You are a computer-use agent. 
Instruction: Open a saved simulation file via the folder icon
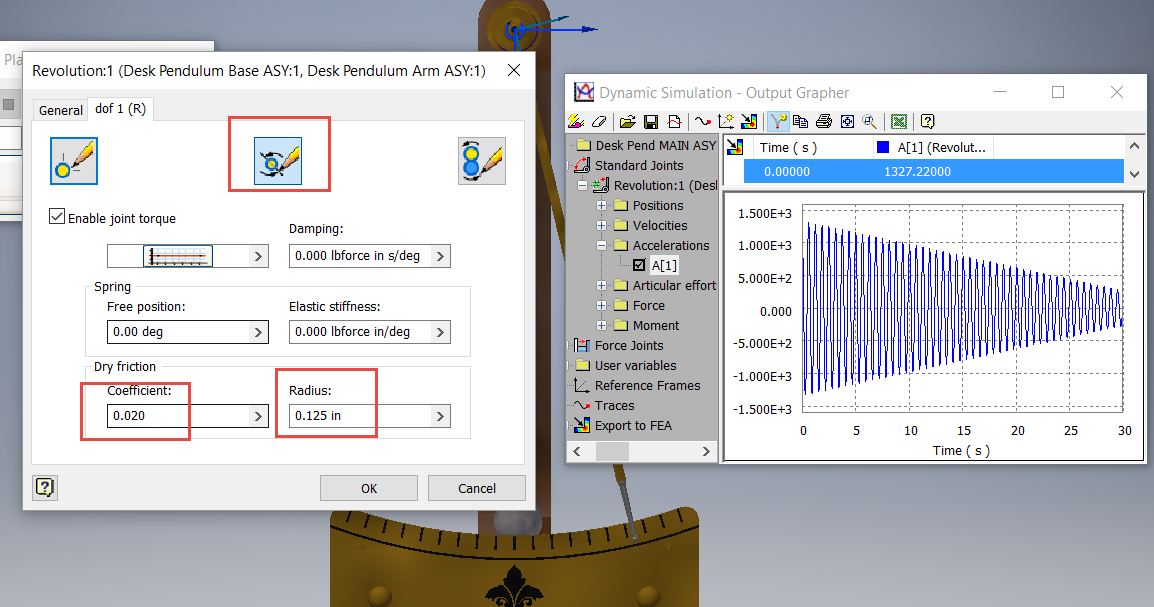[627, 121]
